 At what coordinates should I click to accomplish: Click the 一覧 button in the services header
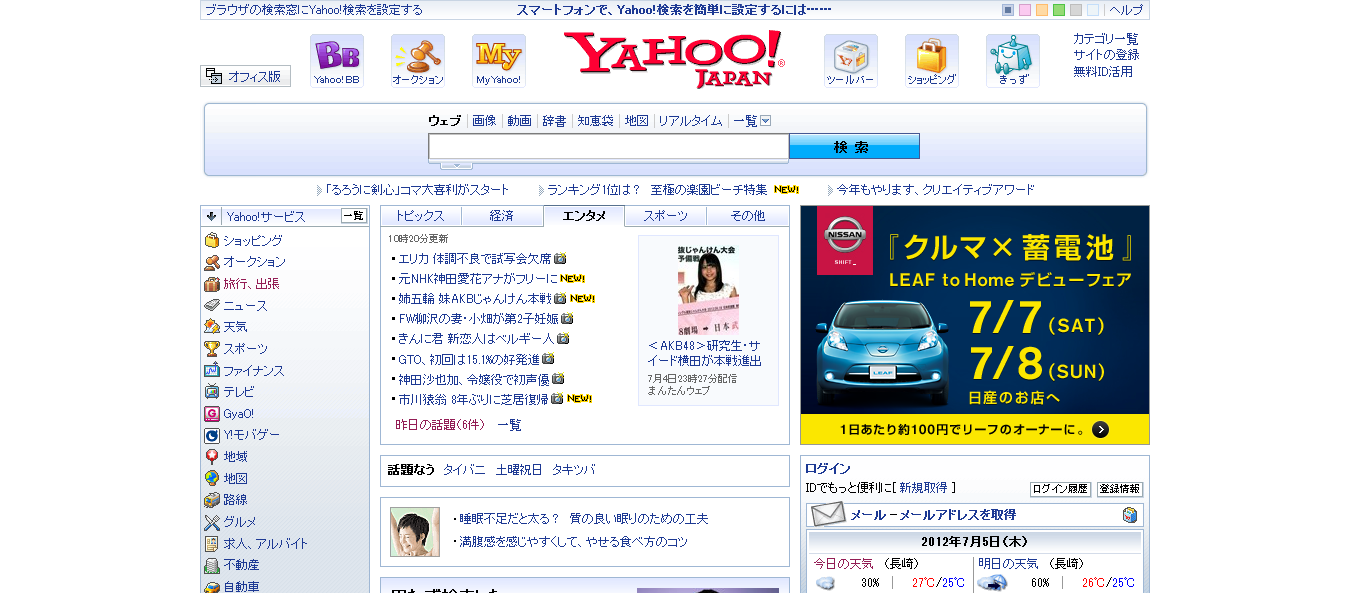point(354,216)
